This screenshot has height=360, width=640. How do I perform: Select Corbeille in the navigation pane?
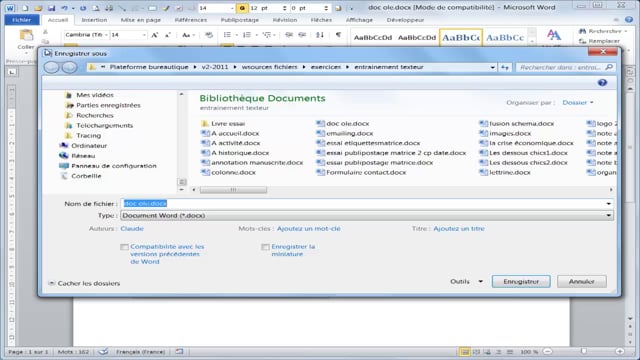click(81, 176)
